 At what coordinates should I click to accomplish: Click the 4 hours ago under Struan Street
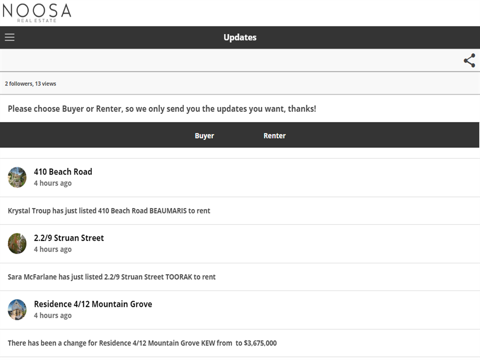[x=53, y=249]
